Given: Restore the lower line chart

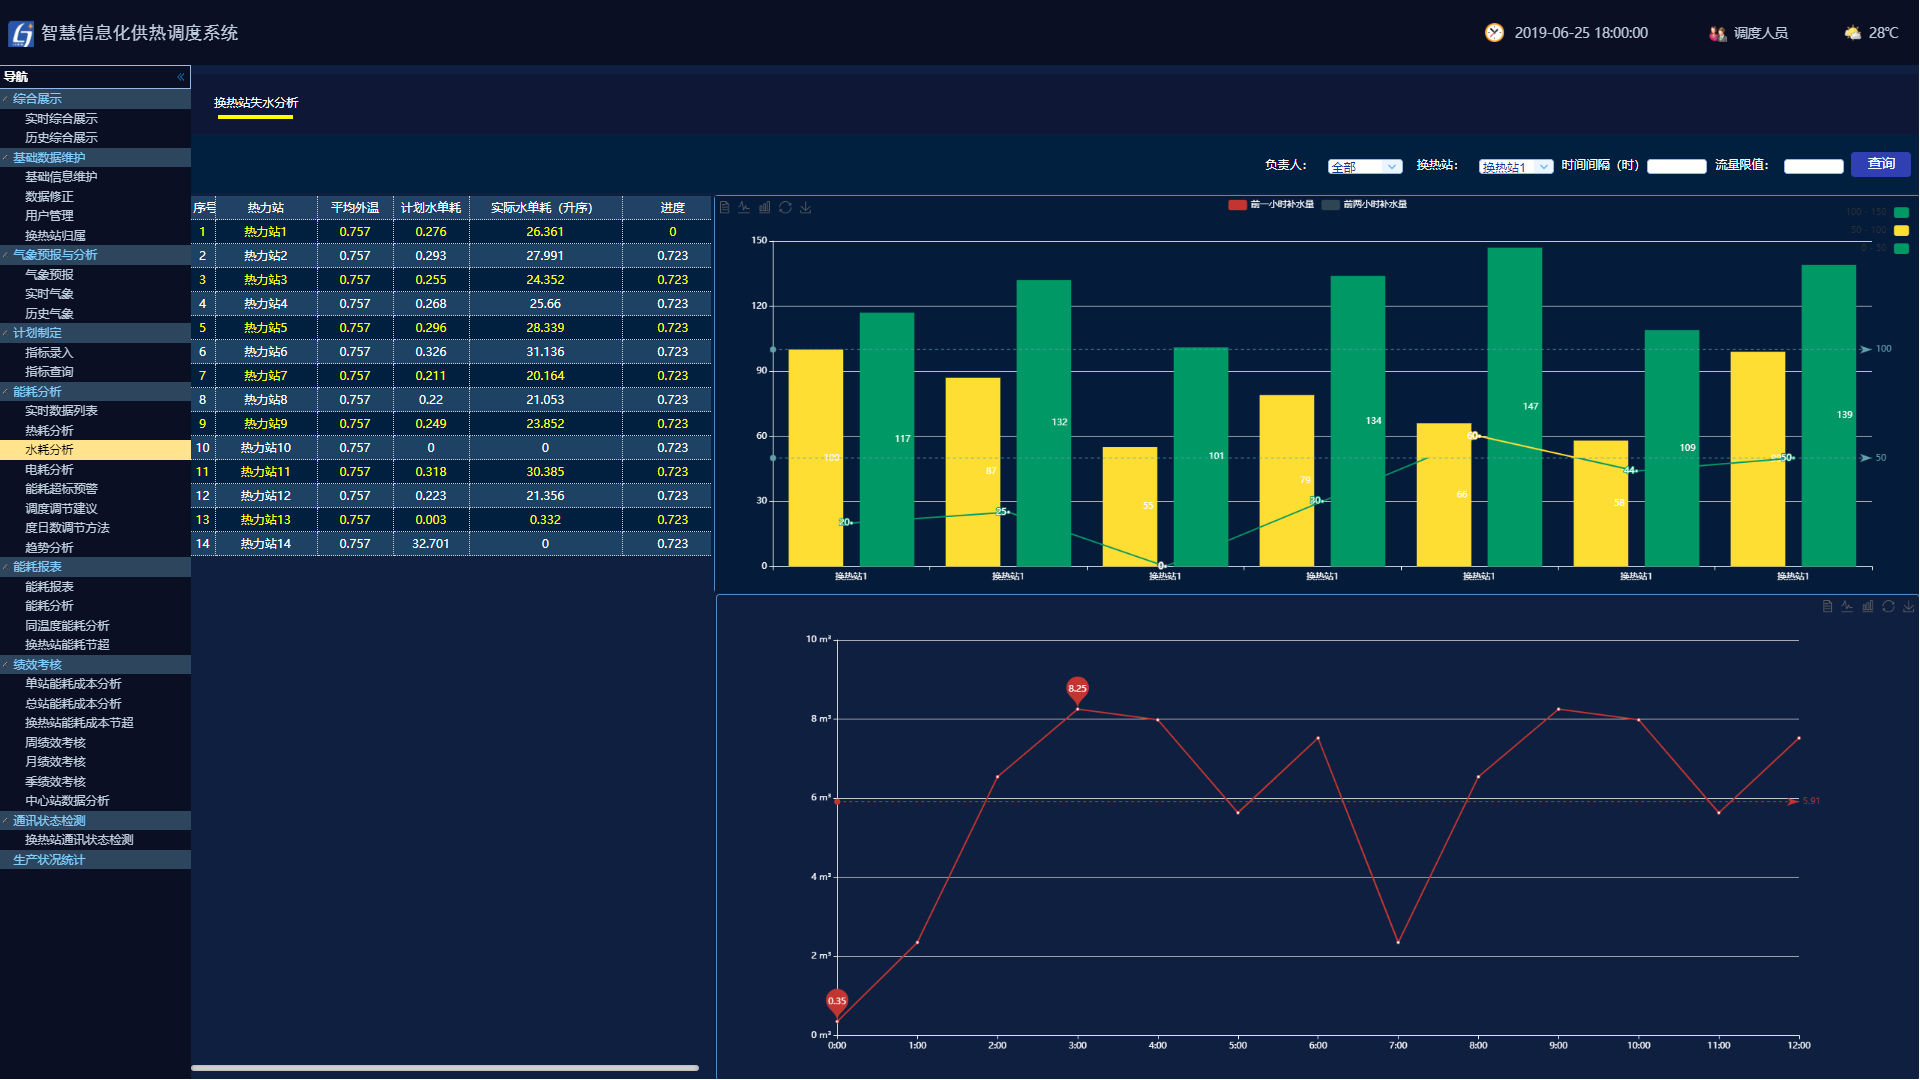Looking at the screenshot, I should pyautogui.click(x=1888, y=607).
